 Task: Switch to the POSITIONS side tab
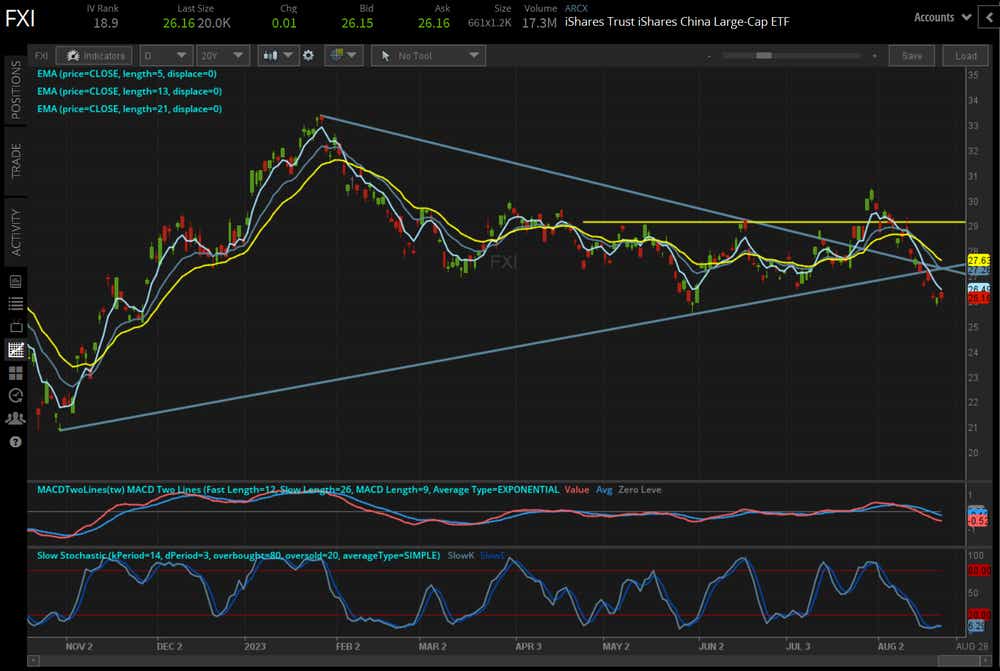(16, 90)
